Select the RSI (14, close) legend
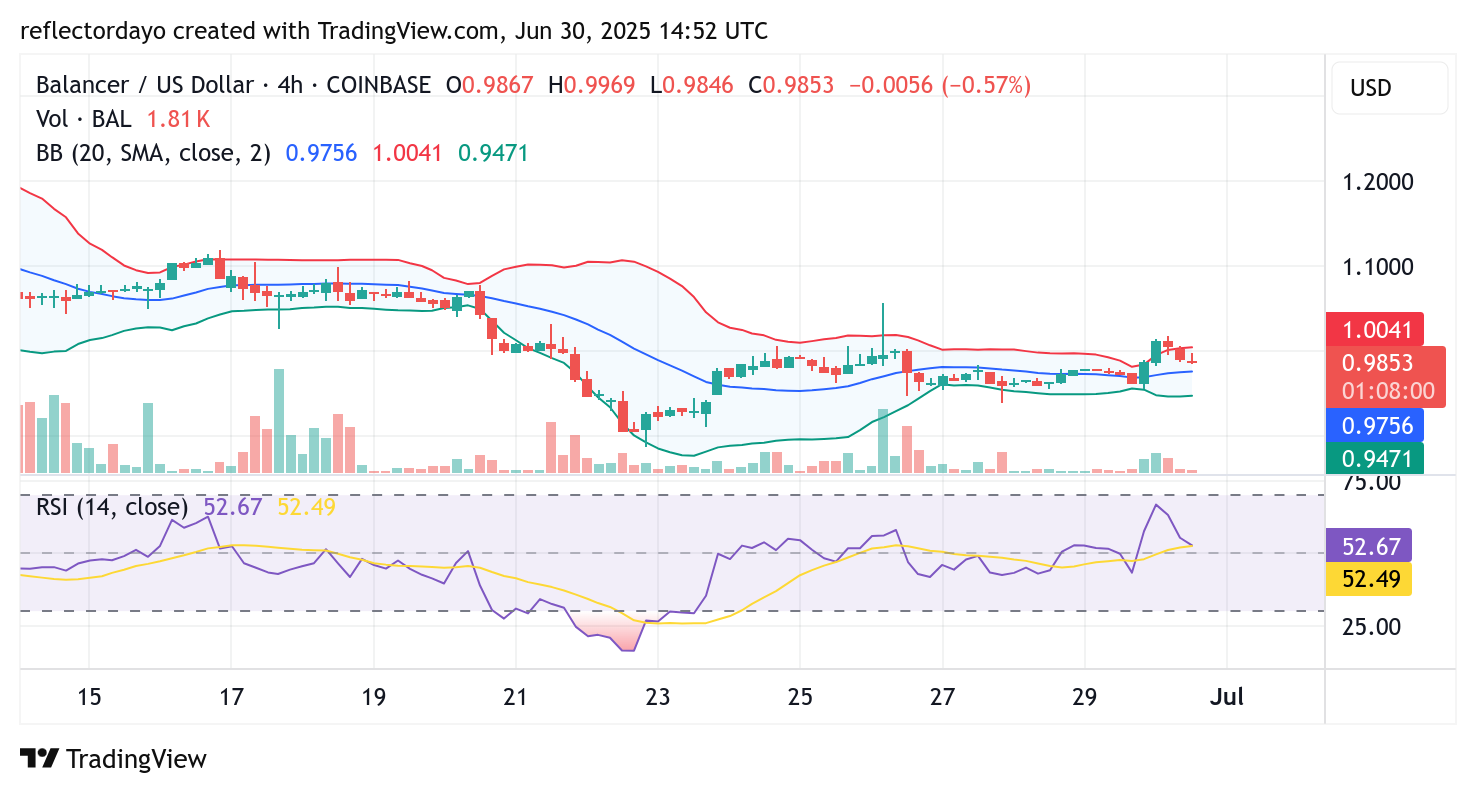 [x=112, y=507]
